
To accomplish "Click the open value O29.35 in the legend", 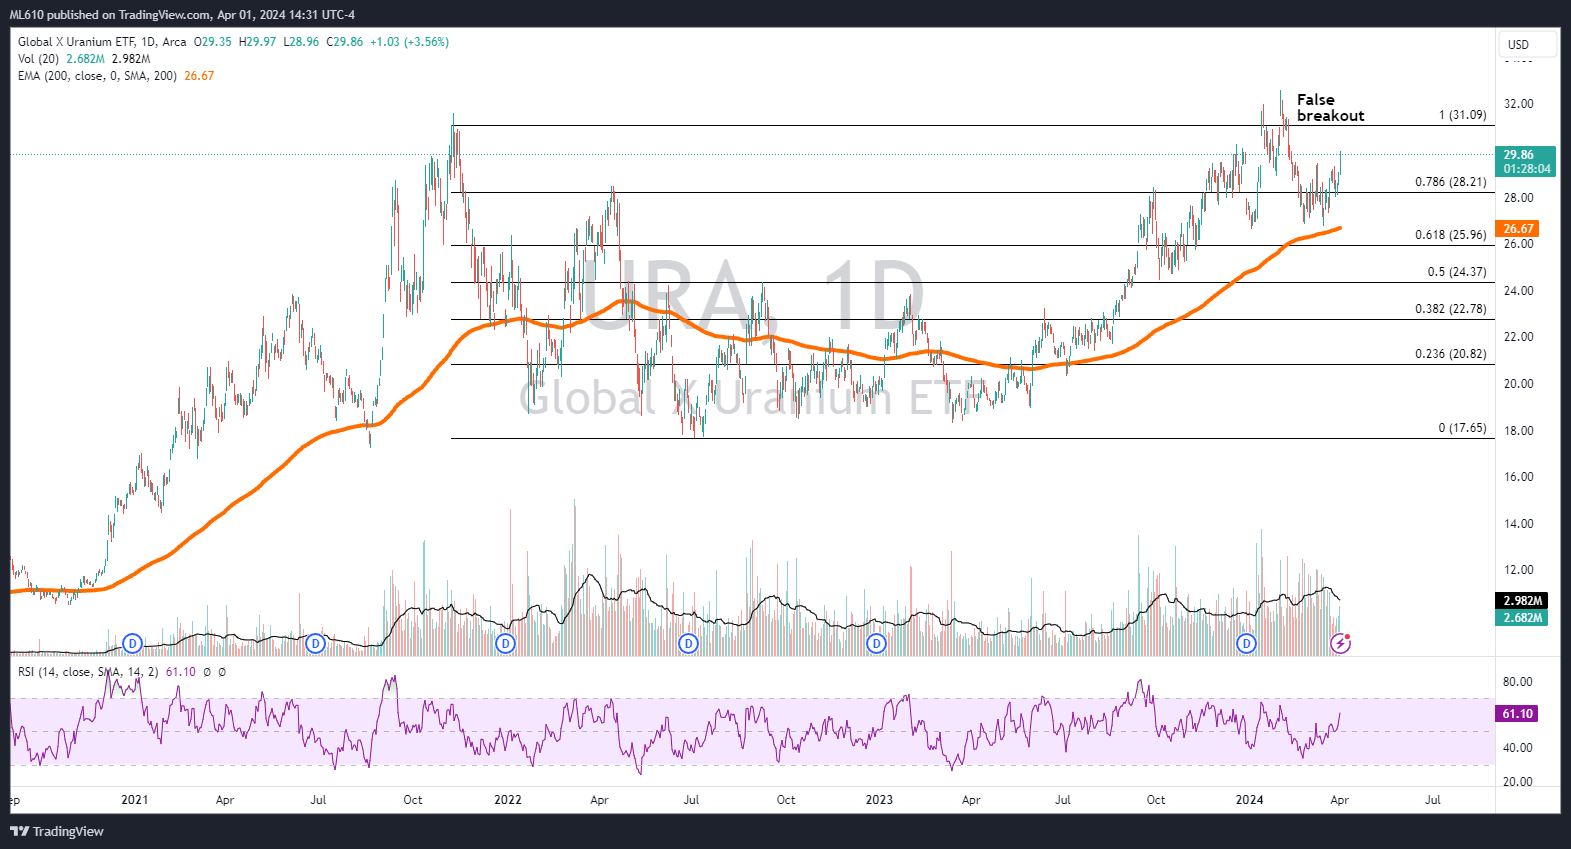I will pos(213,42).
